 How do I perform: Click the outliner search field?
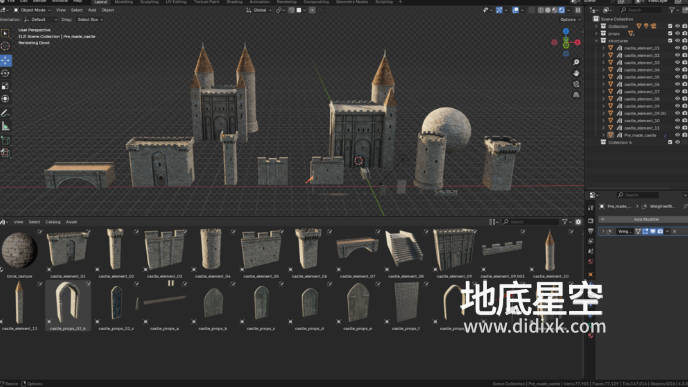click(x=642, y=10)
